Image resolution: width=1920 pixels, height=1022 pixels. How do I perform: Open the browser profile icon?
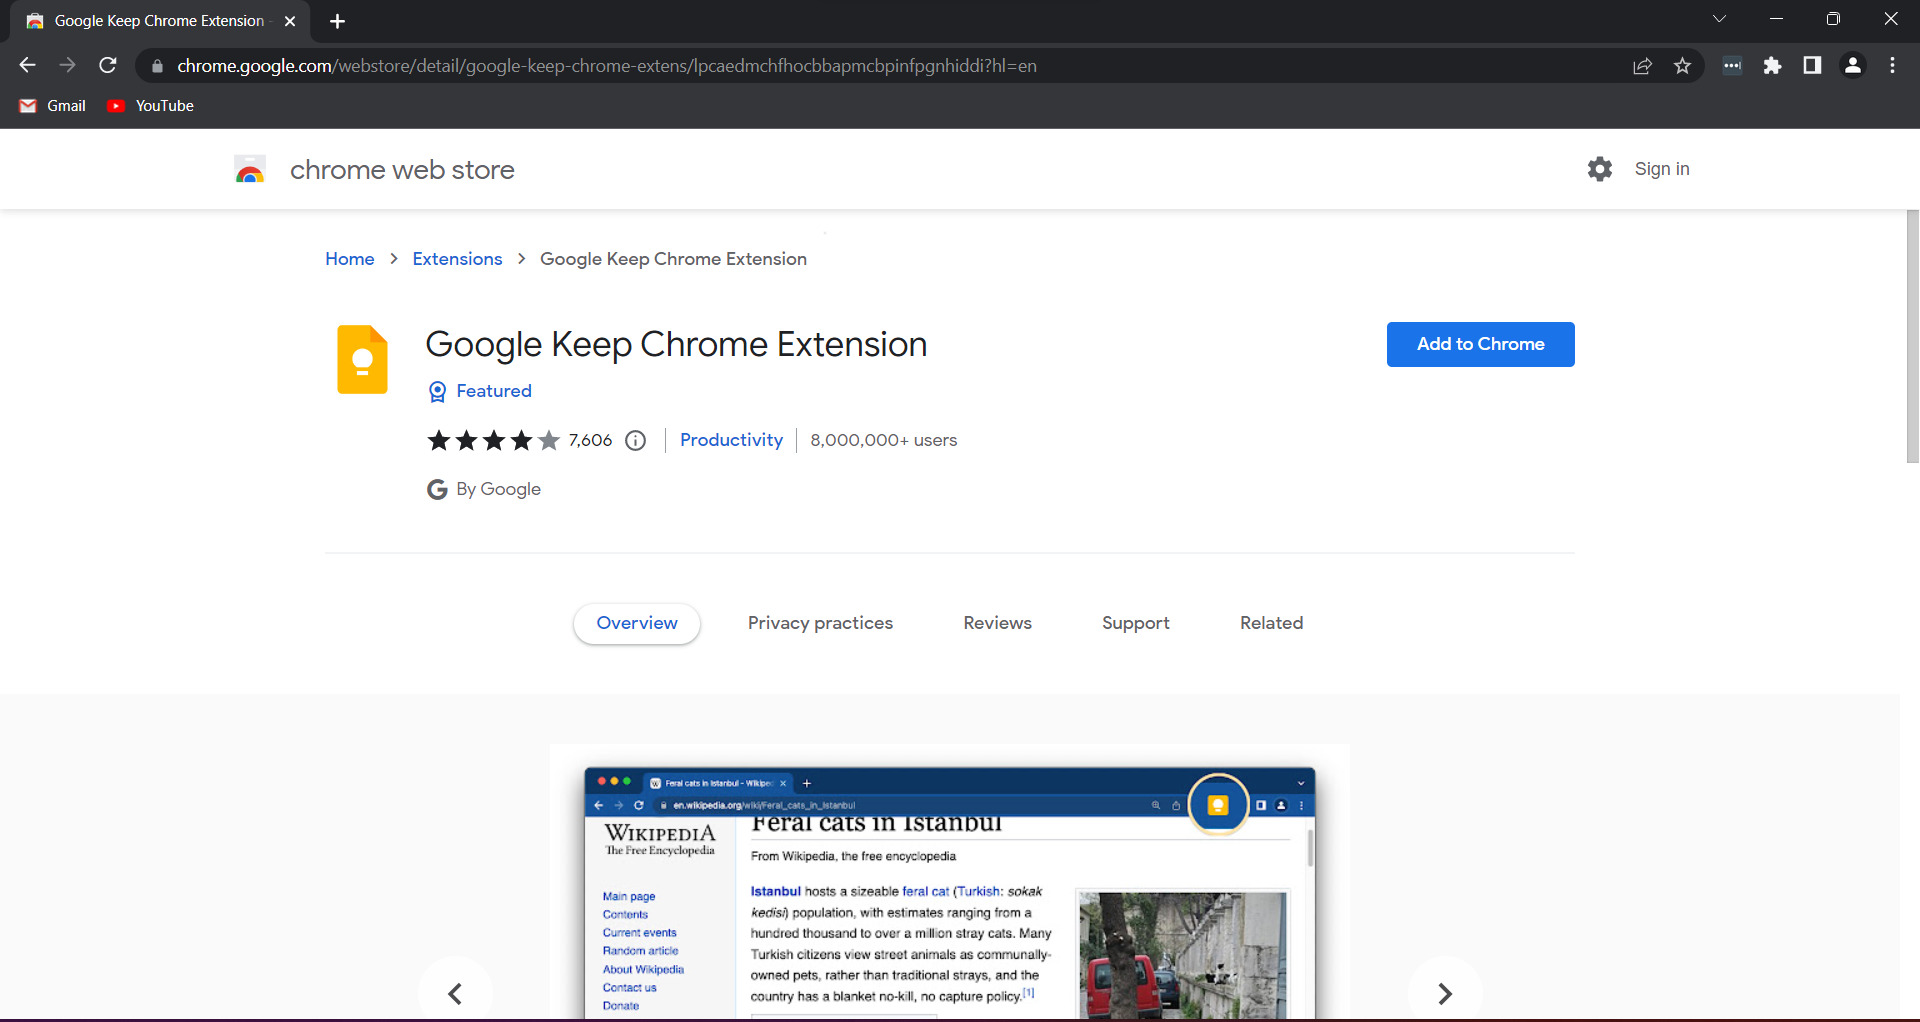point(1852,65)
